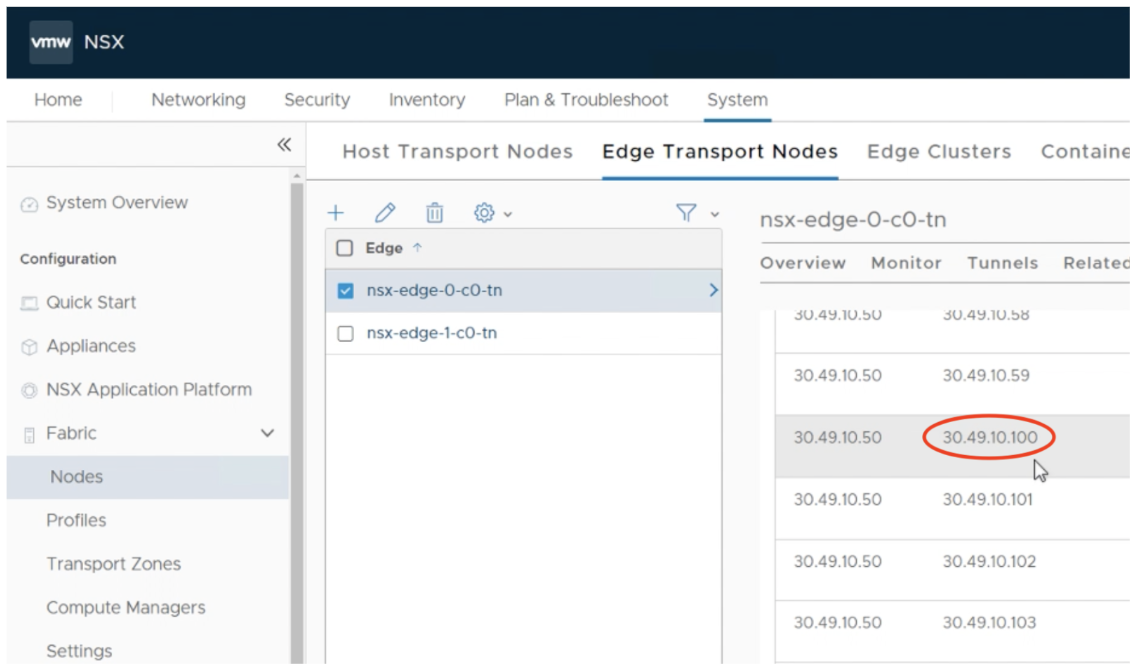This screenshot has width=1137, height=672.
Task: Click remote IP 30.49.10.100
Action: pyautogui.click(x=989, y=437)
